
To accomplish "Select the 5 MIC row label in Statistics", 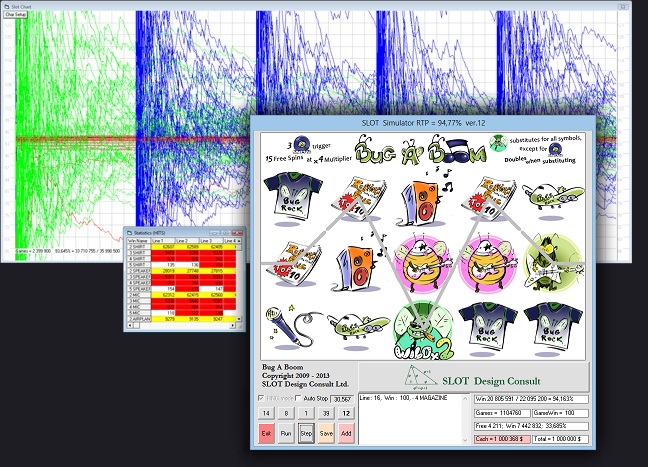I will coord(139,313).
